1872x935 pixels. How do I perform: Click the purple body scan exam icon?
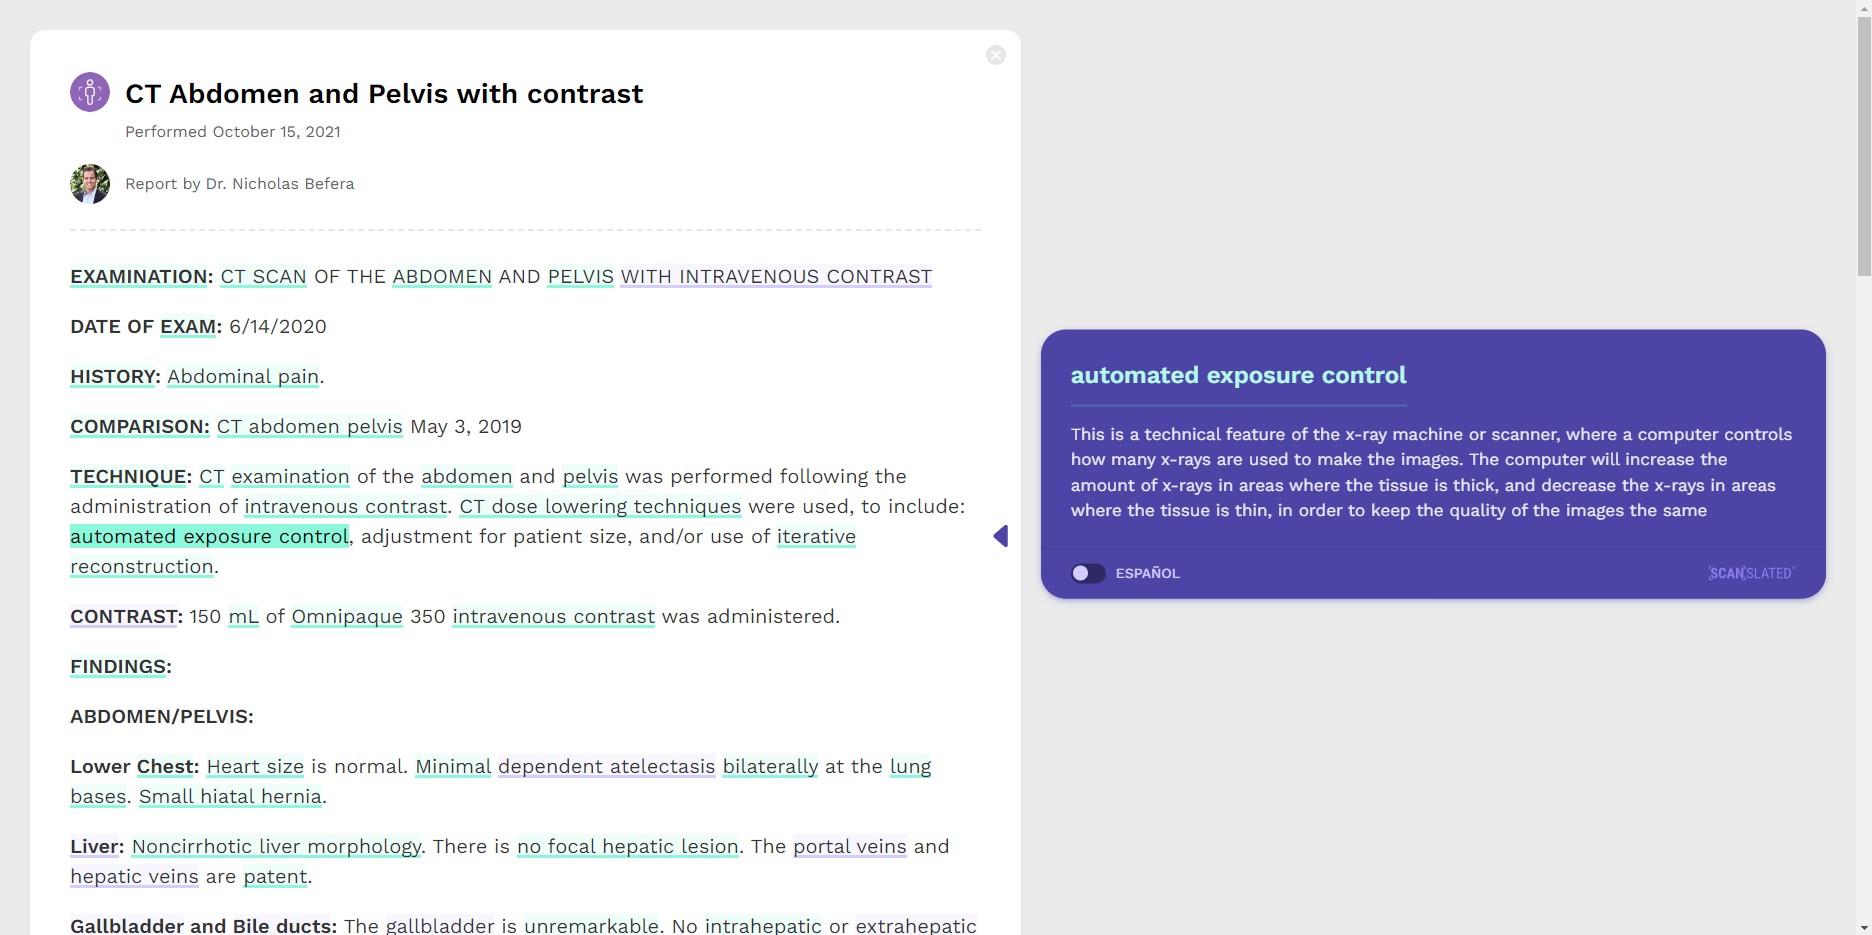click(90, 92)
